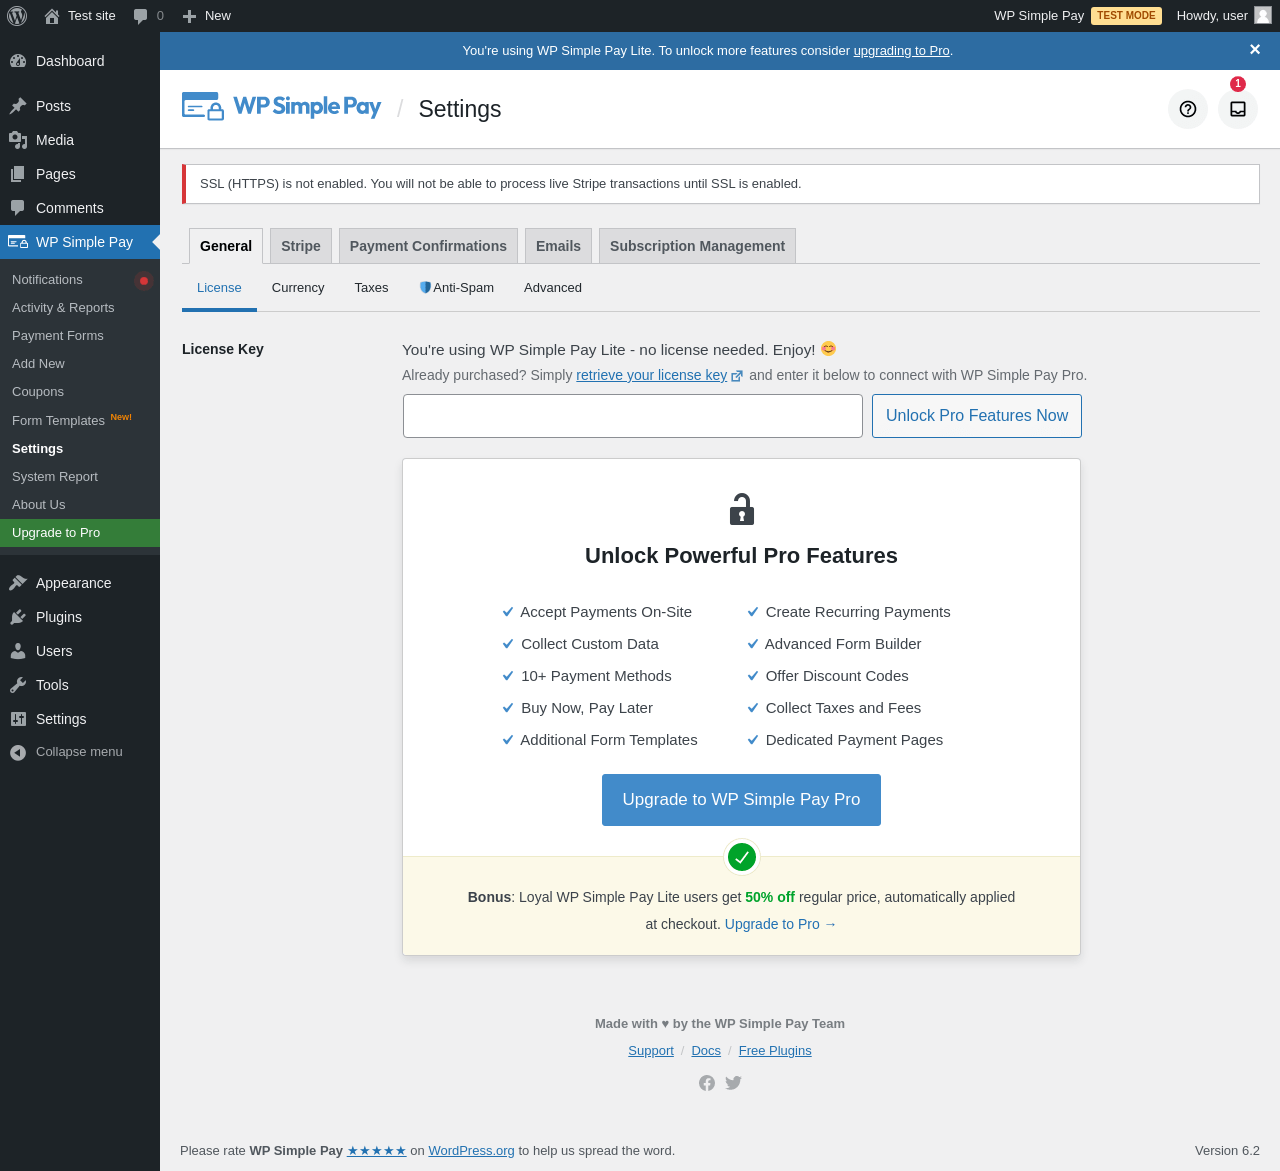Click the Appearance paintbrush icon
Screen dimensions: 1280x1171
point(18,583)
